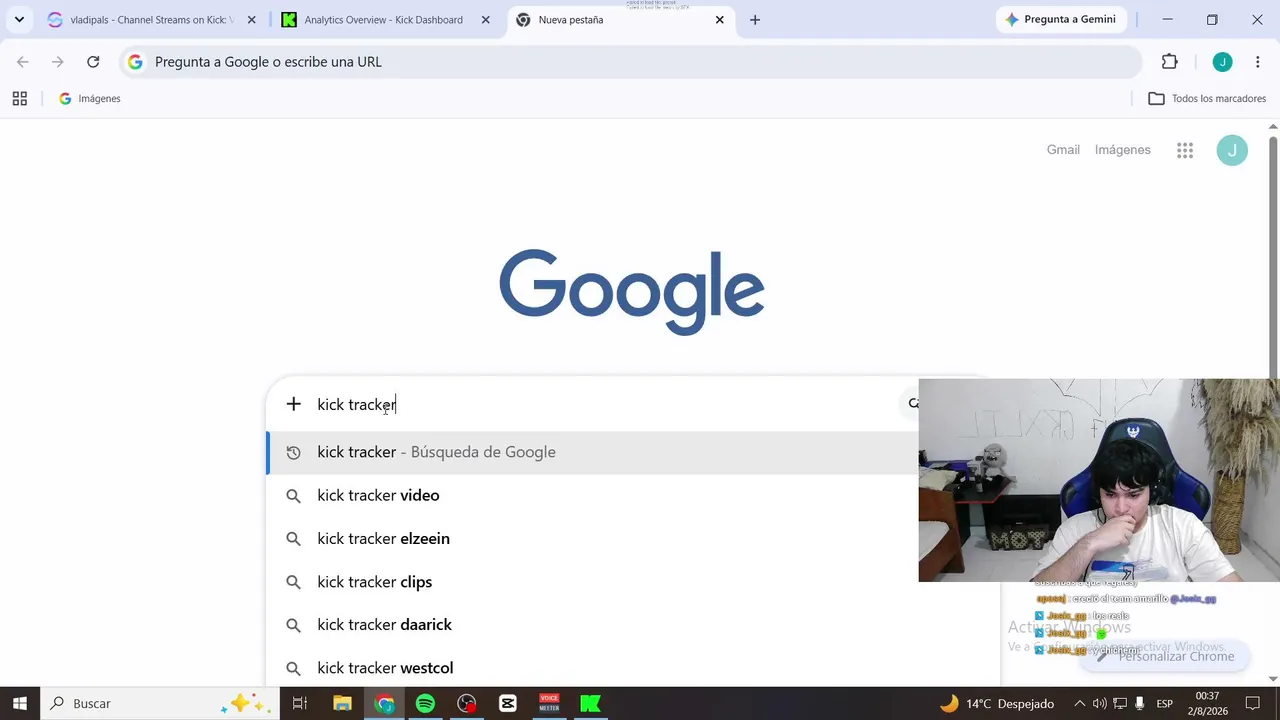This screenshot has height=720, width=1280.
Task: Open a new tab with the plus button
Action: coord(755,20)
